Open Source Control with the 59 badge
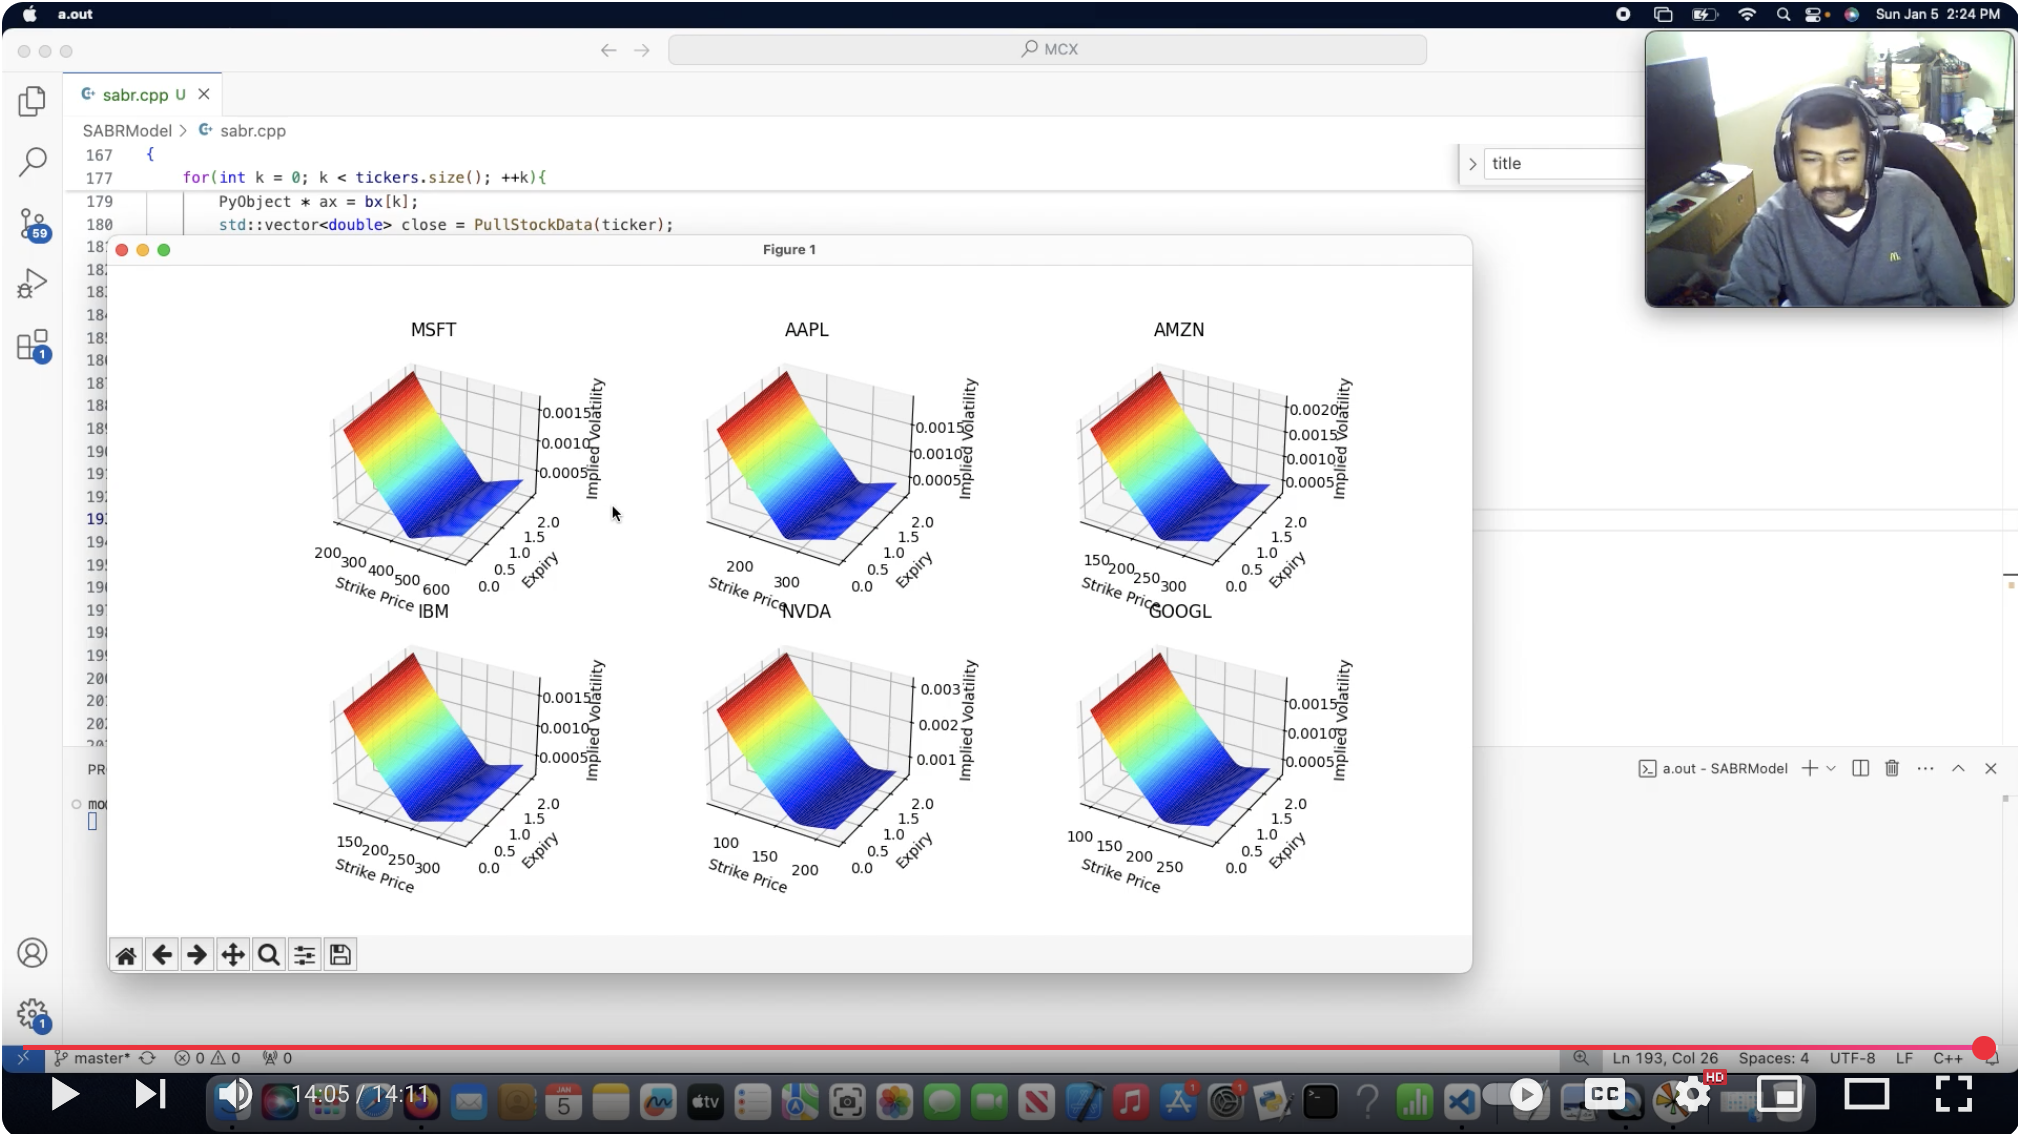The height and width of the screenshot is (1134, 2018). pyautogui.click(x=33, y=224)
